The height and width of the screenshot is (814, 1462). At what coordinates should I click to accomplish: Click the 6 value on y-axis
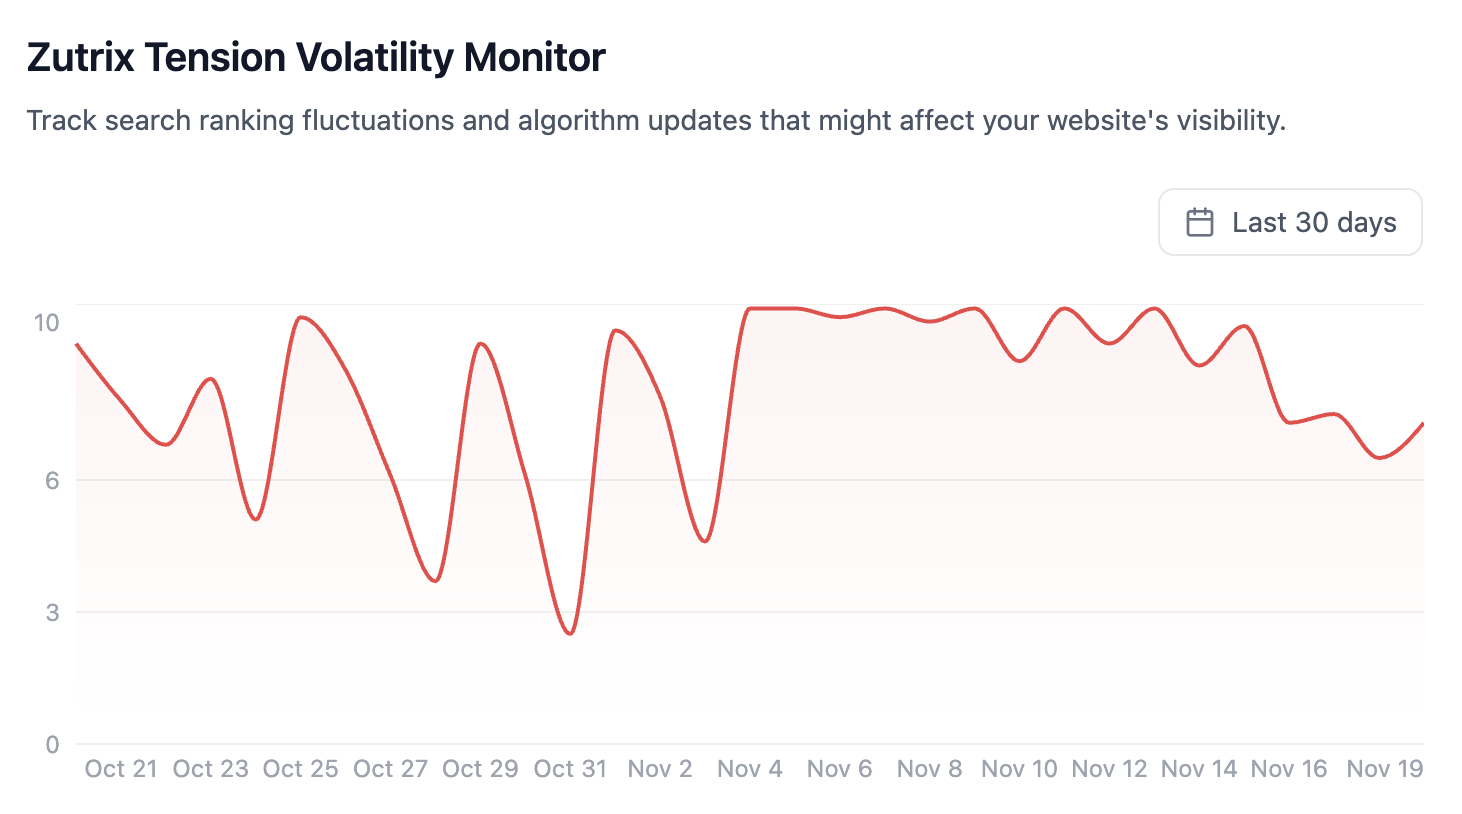[x=52, y=480]
